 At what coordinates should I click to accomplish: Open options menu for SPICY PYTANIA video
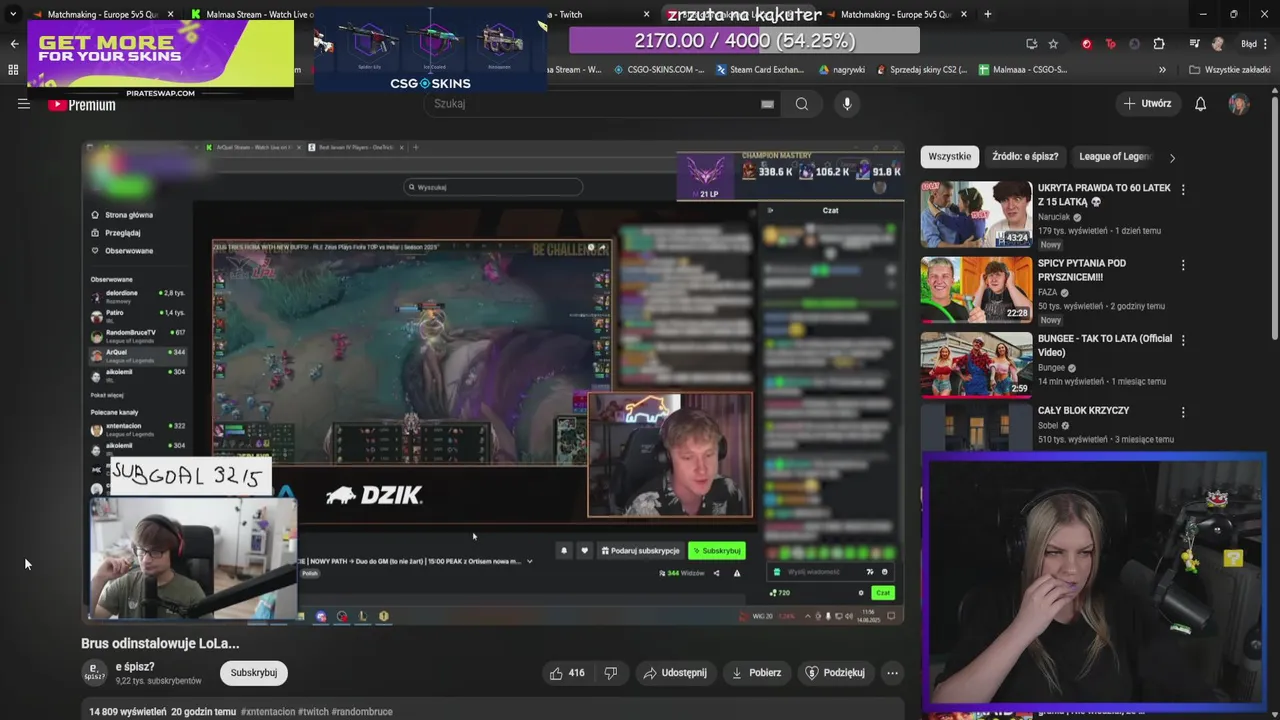(x=1183, y=265)
